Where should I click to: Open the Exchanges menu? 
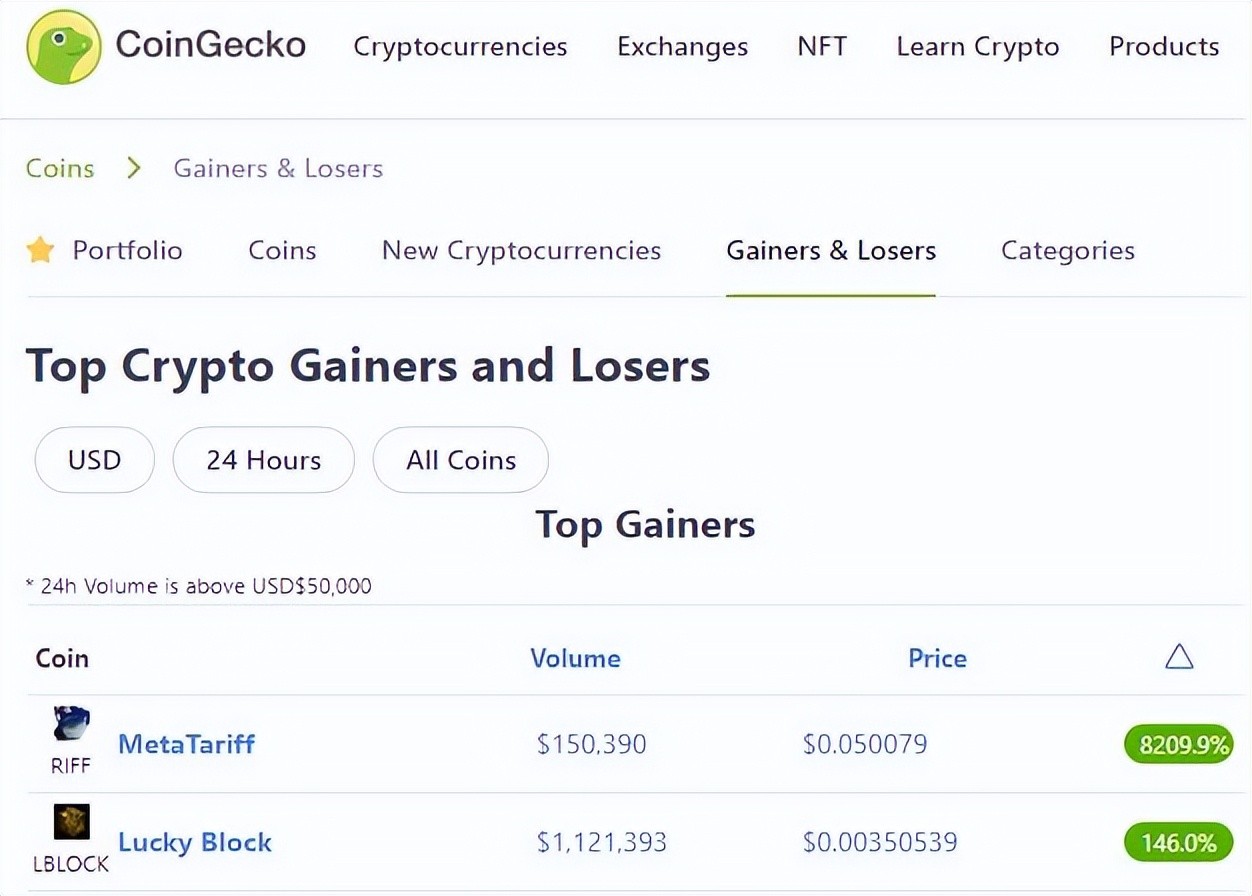coord(682,47)
